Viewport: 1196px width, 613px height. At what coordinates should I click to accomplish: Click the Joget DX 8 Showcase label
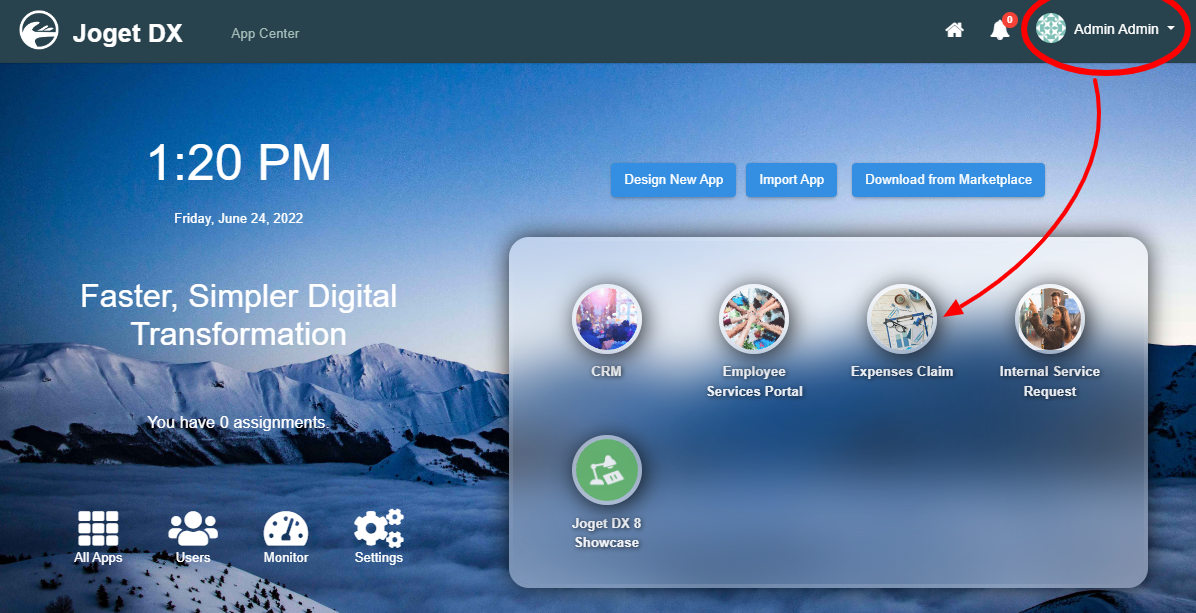[x=606, y=533]
